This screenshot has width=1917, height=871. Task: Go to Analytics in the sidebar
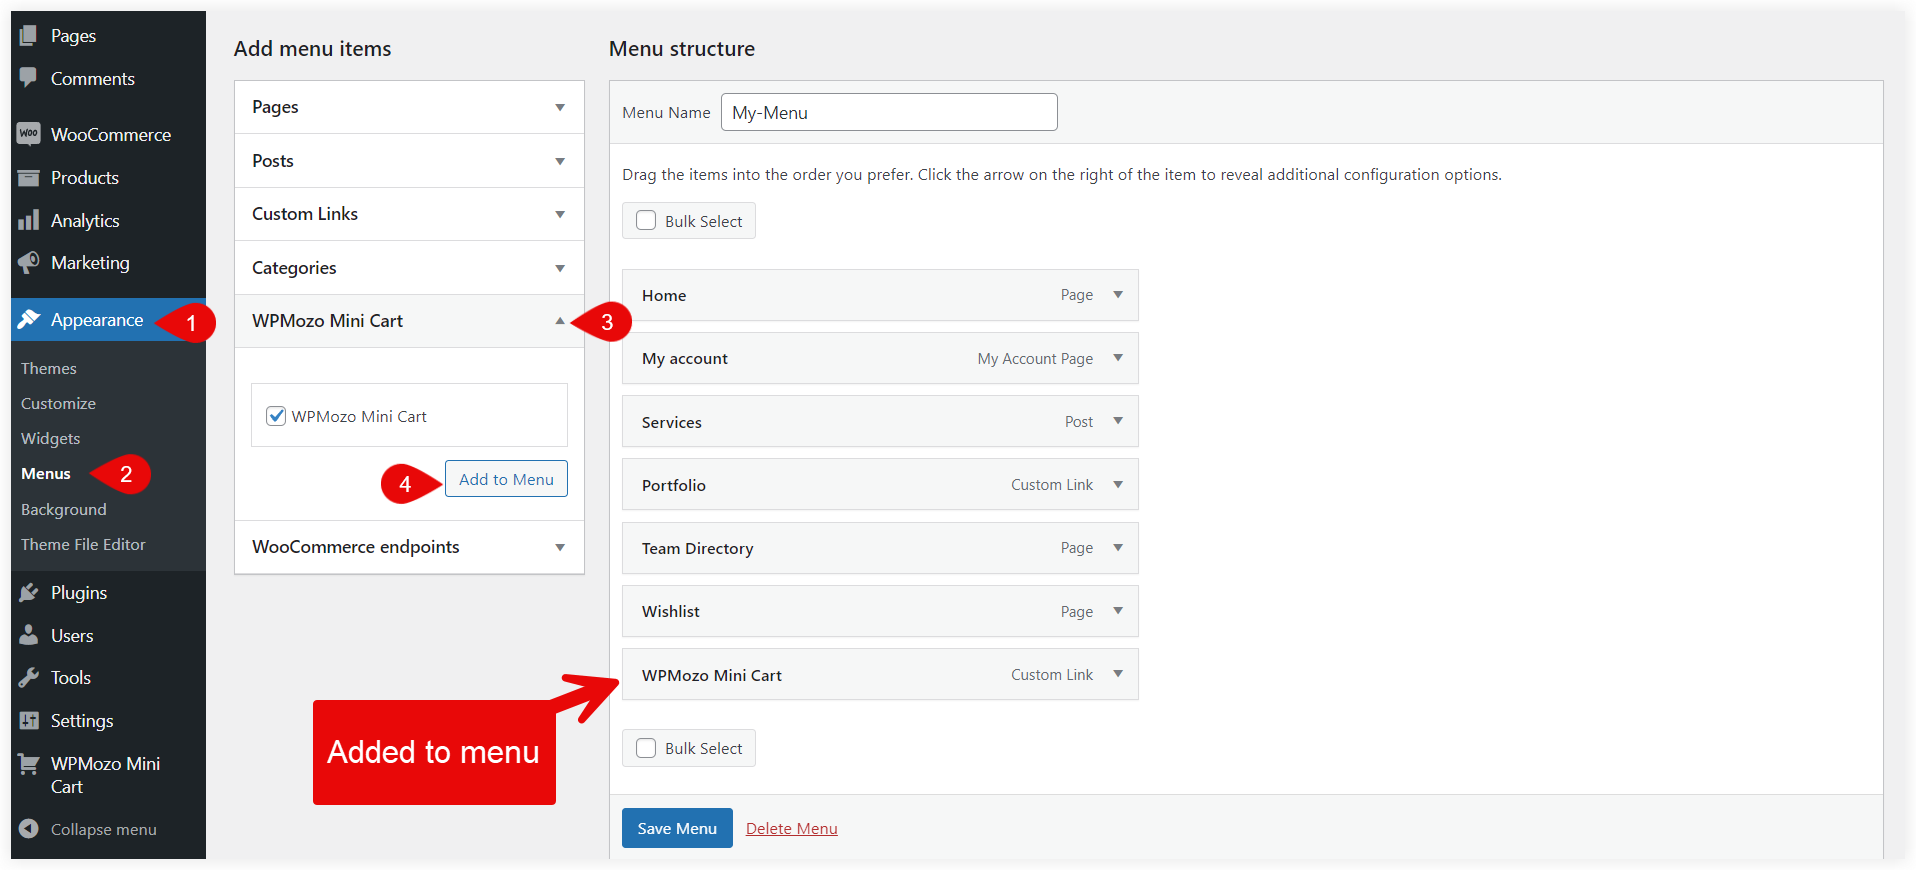[x=85, y=220]
